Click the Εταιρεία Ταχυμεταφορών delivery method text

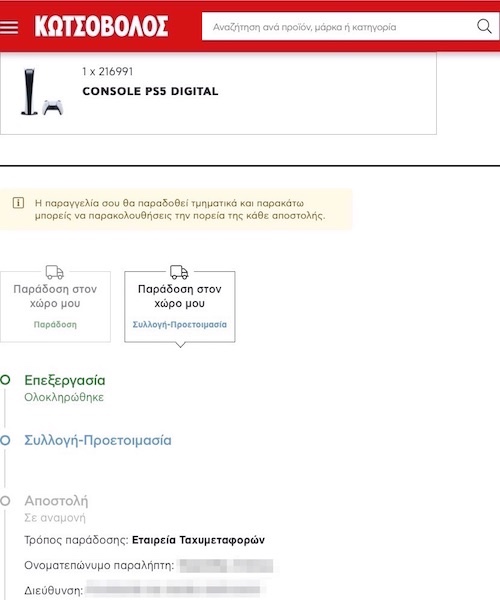click(198, 540)
